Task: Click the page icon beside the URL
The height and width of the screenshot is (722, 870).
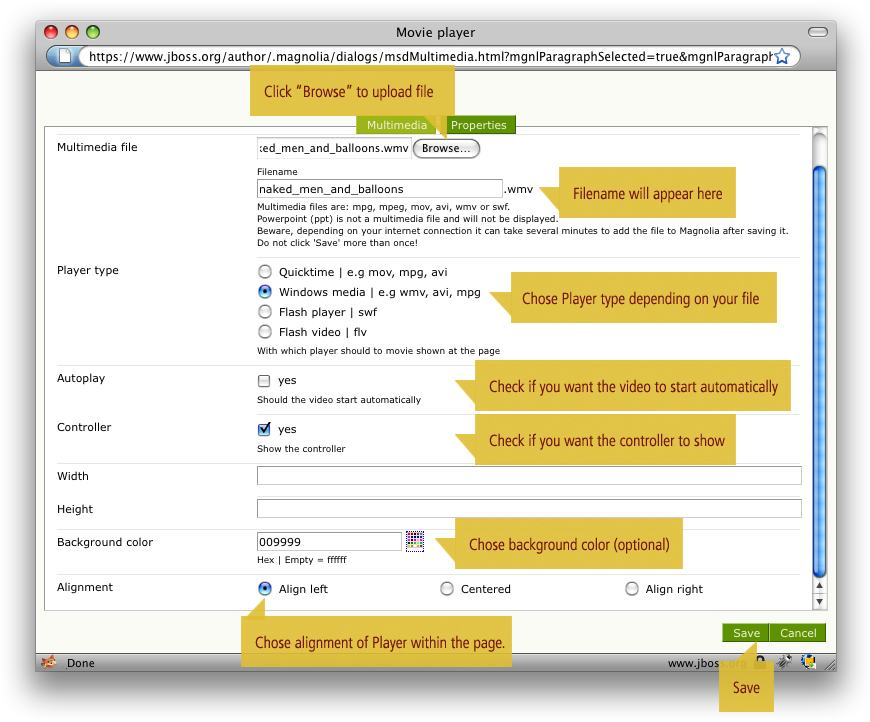Action: click(x=64, y=57)
